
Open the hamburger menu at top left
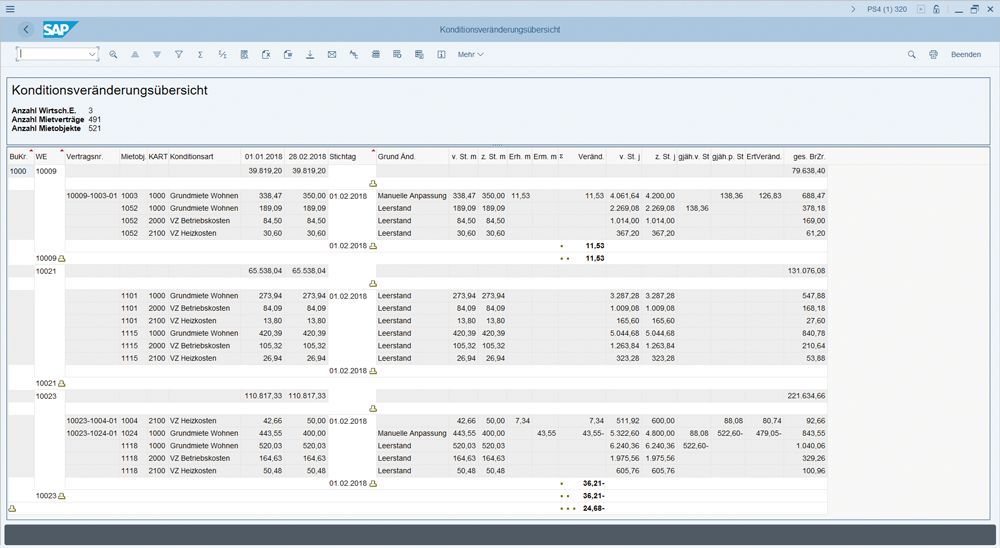click(9, 9)
